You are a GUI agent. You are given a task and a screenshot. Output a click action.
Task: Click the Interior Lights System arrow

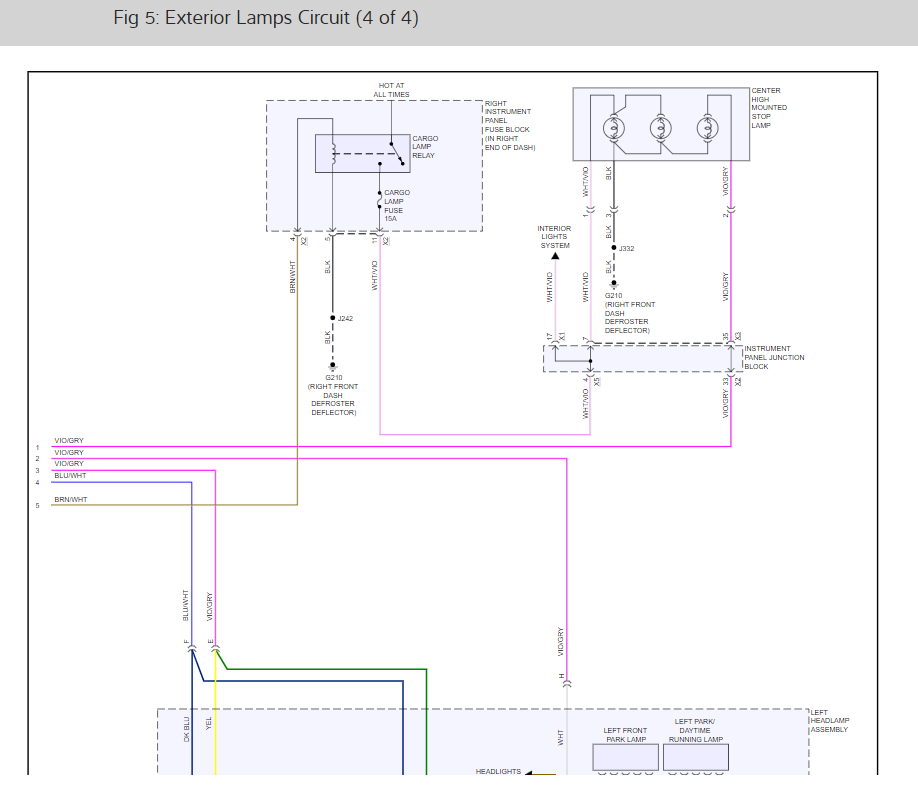[555, 256]
